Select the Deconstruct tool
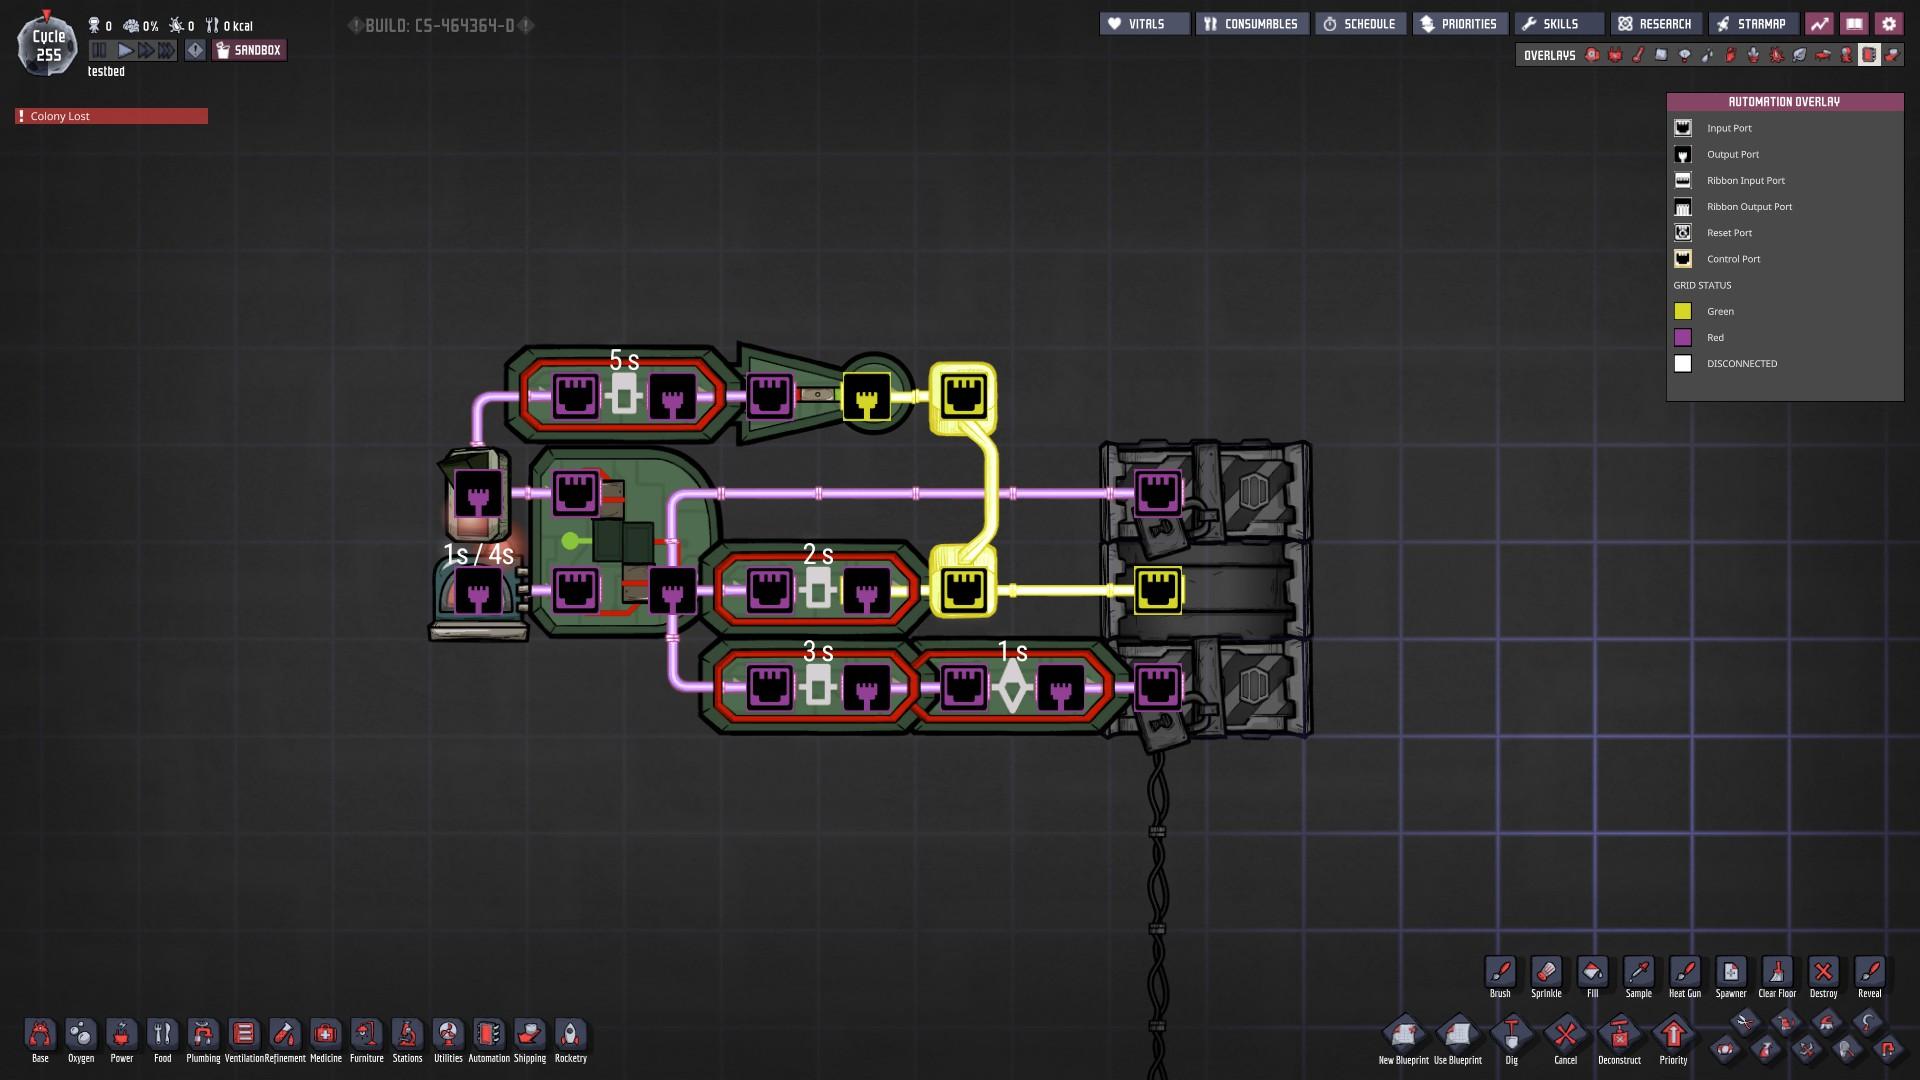Viewport: 1920px width, 1080px height. tap(1619, 1036)
